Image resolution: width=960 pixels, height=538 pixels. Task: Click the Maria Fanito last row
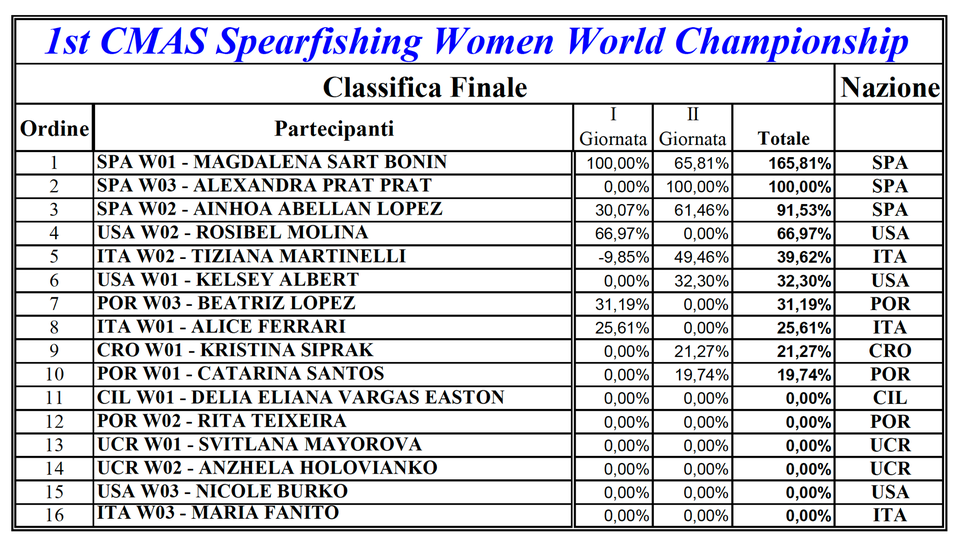(479, 515)
